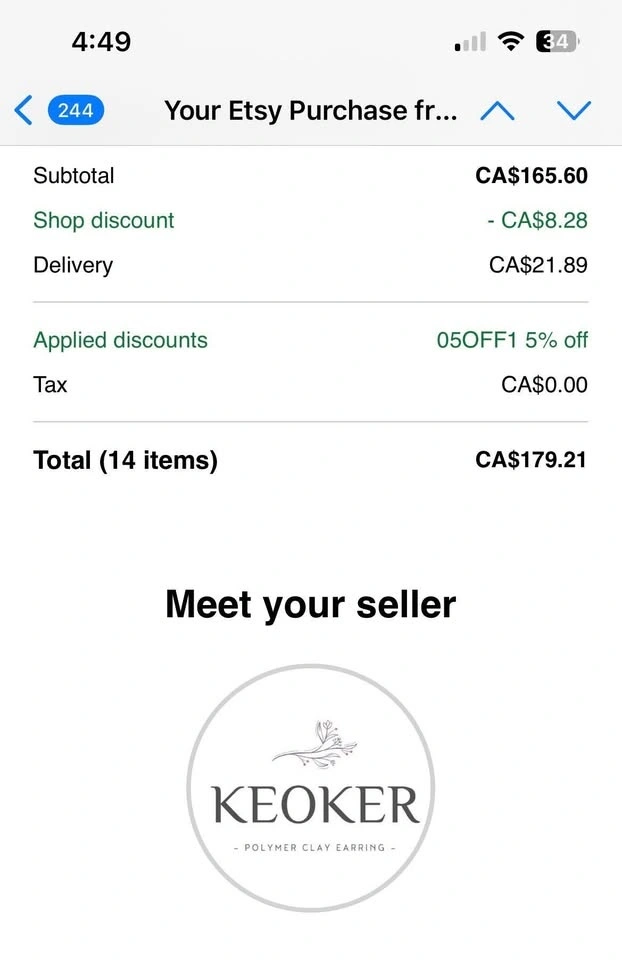Select the total amount CA$179.21
The width and height of the screenshot is (622, 960).
coord(531,460)
